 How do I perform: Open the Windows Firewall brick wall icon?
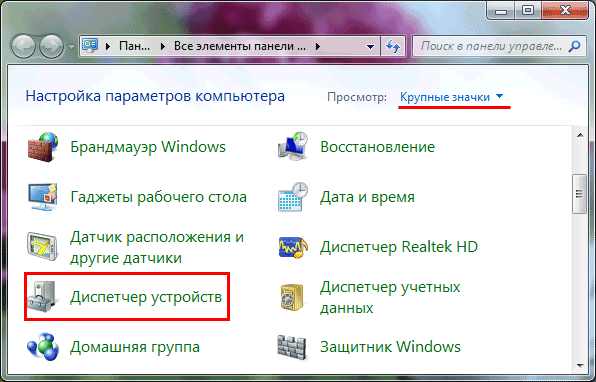tap(43, 147)
